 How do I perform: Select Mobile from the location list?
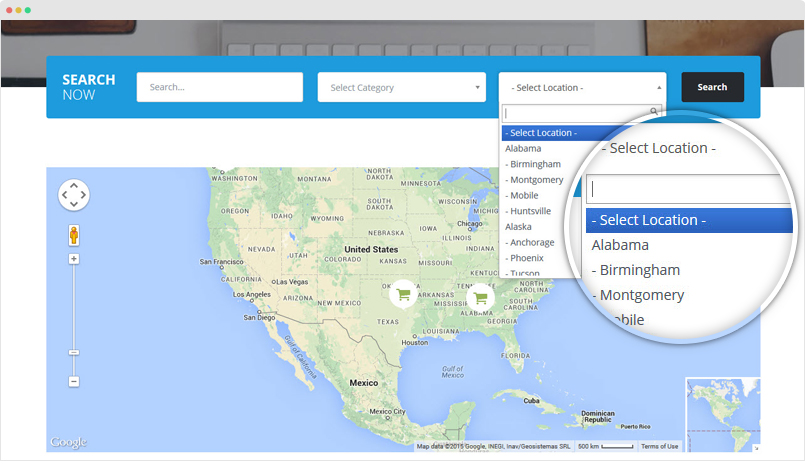pos(522,196)
